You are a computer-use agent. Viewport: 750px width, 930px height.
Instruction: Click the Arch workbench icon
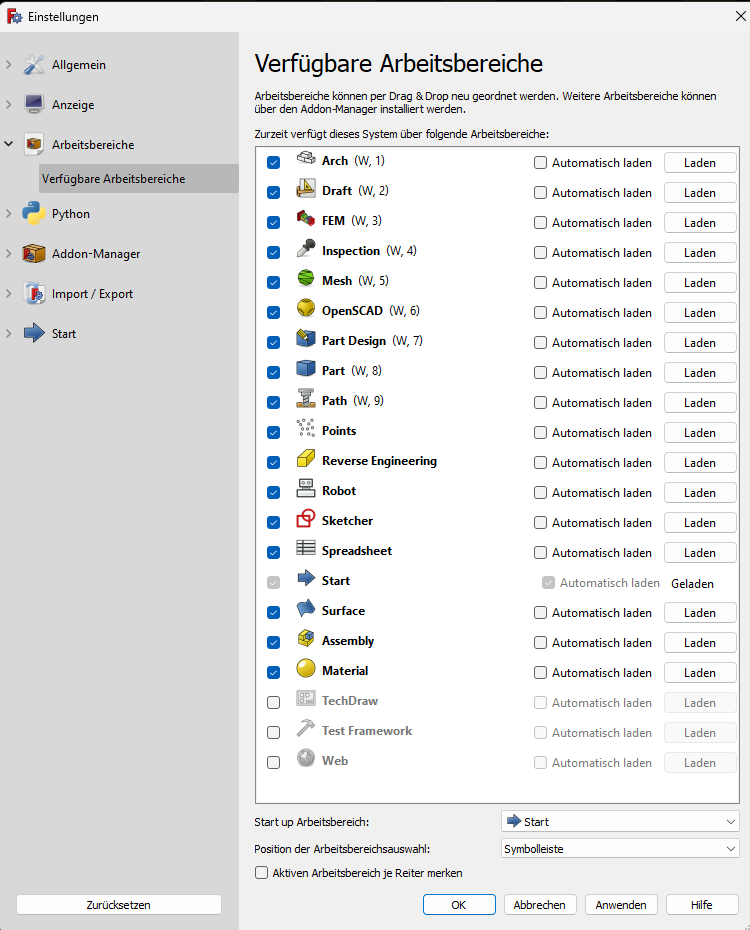pos(306,160)
